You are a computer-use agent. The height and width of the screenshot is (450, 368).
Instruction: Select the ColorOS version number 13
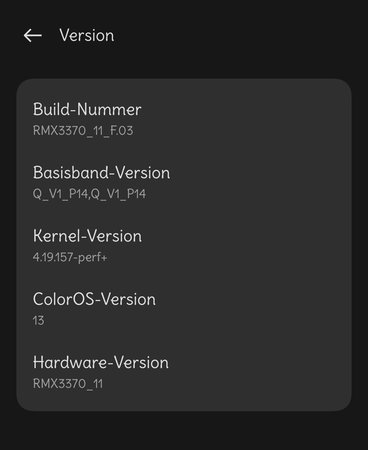coord(38,320)
